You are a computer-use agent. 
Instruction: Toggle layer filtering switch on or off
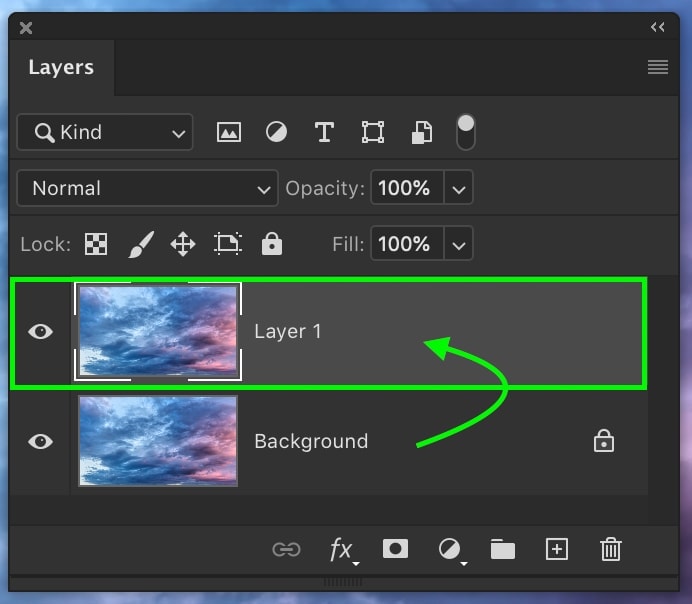click(x=466, y=132)
